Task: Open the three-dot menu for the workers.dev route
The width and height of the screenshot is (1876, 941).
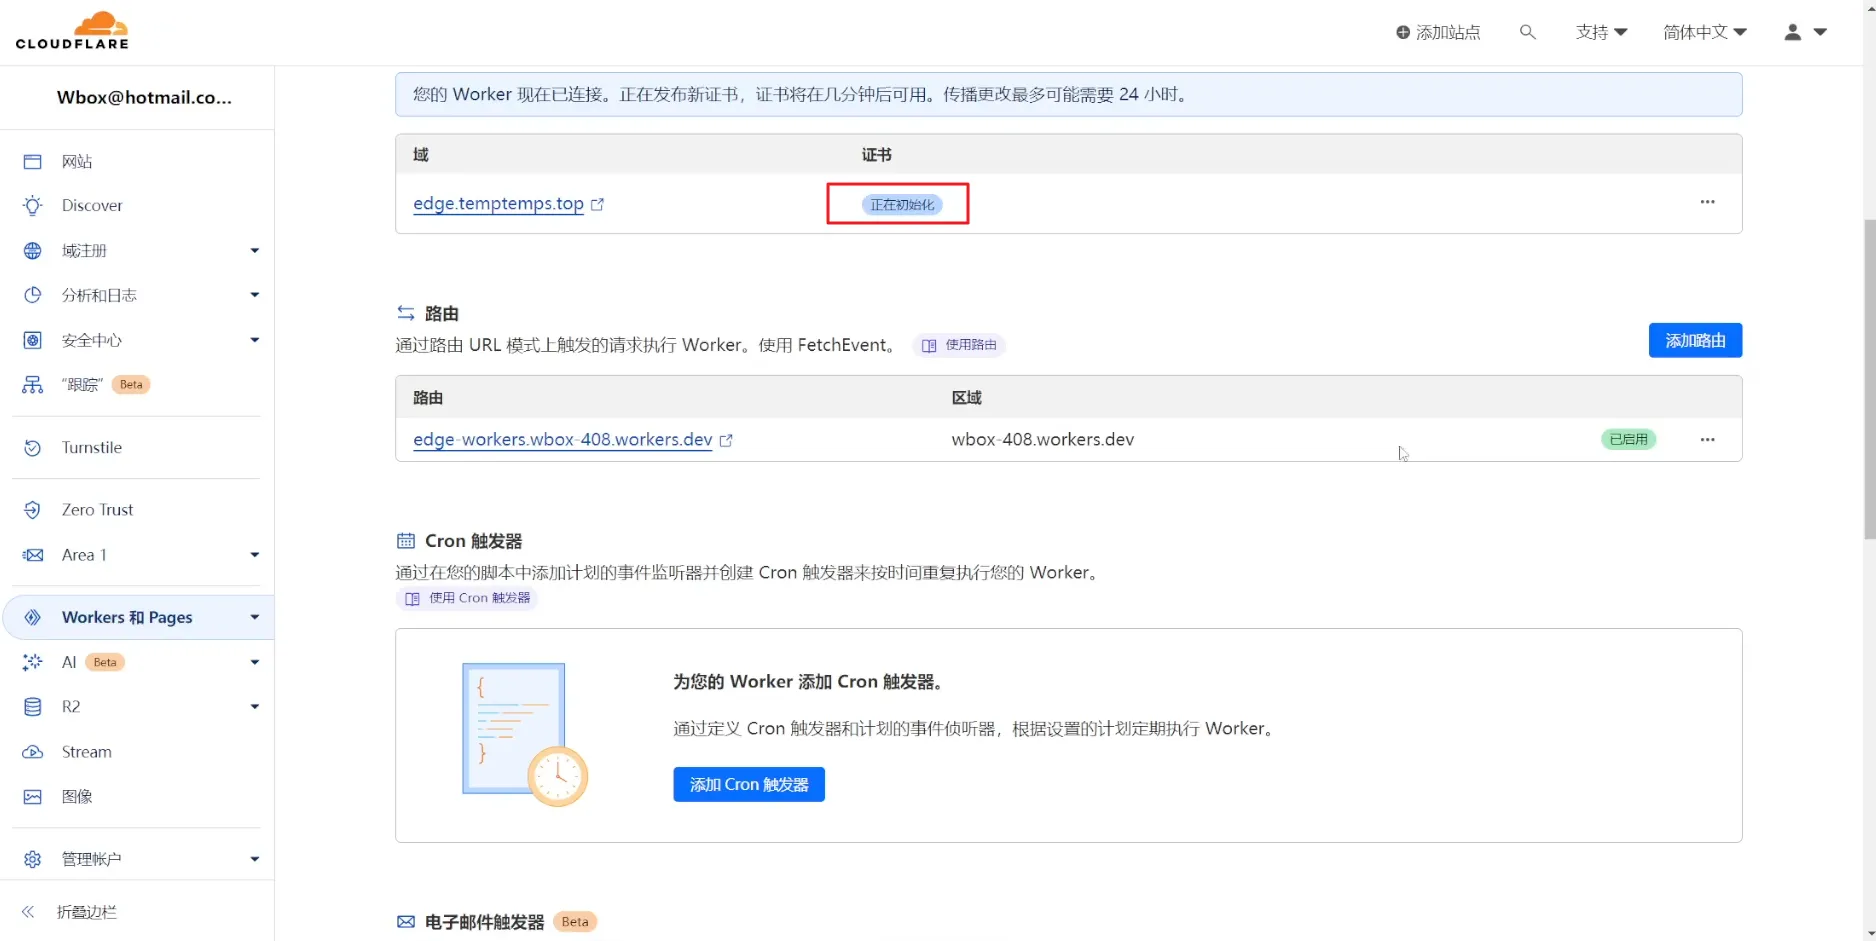Action: click(x=1707, y=440)
